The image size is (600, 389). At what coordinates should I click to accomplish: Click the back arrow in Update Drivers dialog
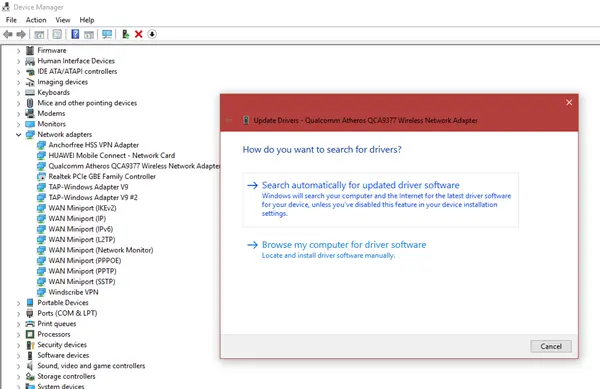(x=229, y=120)
